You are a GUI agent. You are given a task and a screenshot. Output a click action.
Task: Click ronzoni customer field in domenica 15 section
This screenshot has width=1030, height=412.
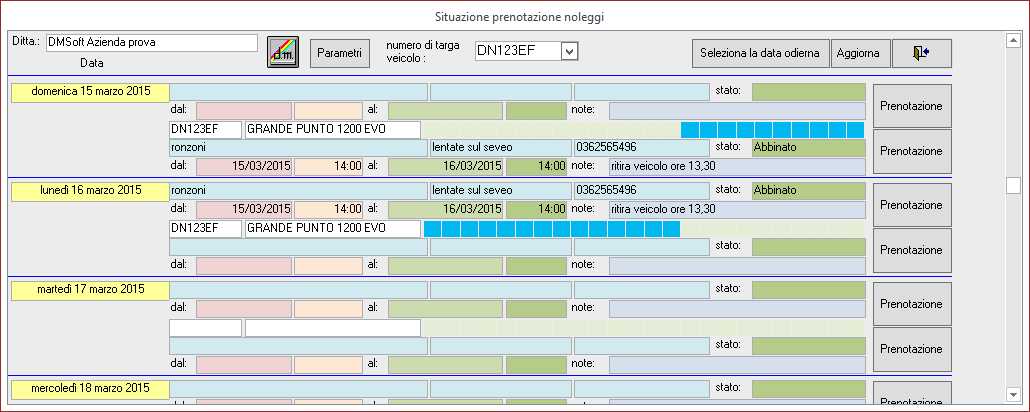coord(298,148)
